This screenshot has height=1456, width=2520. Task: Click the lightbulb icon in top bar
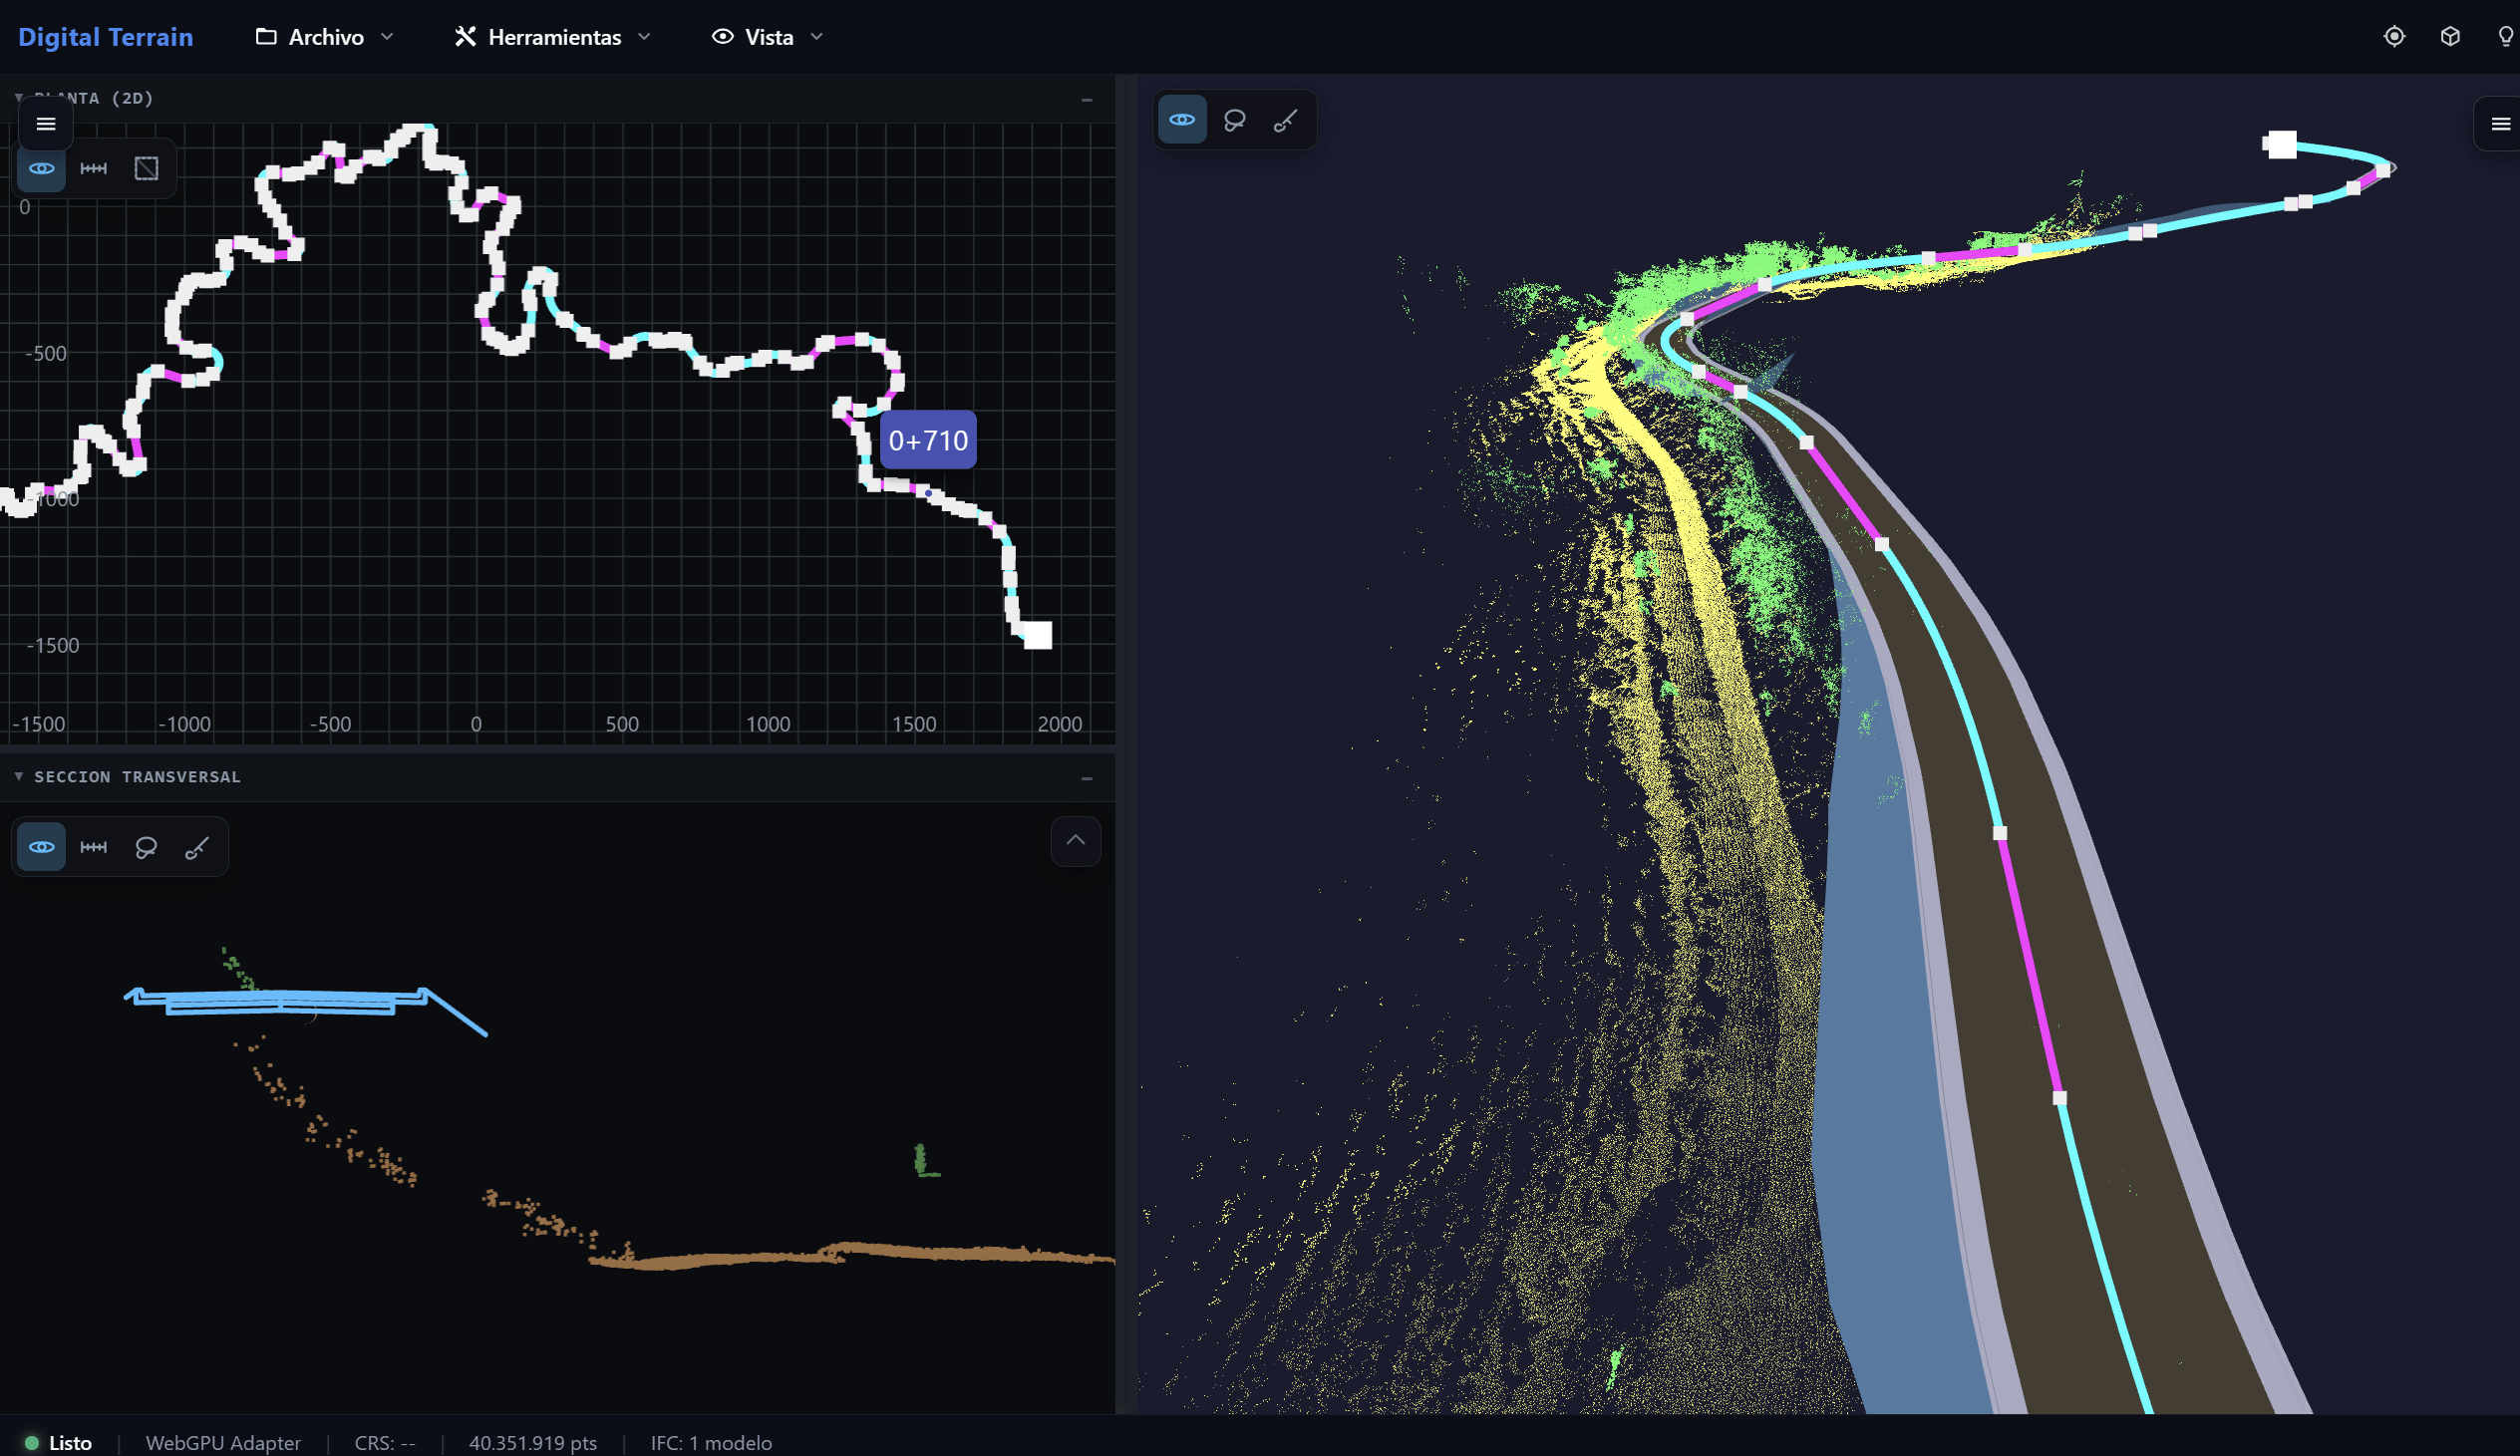point(2505,37)
